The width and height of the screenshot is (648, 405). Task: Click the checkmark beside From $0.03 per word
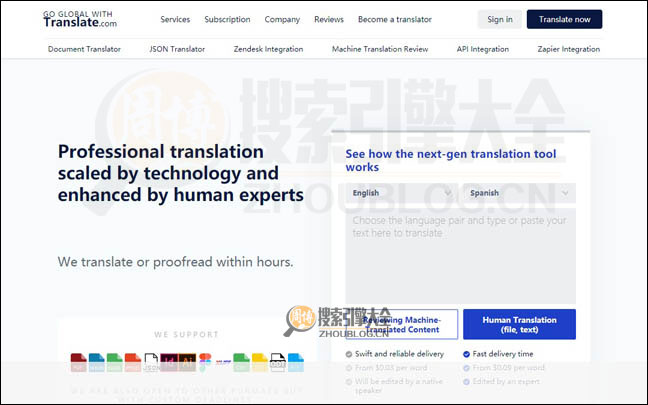click(x=349, y=368)
